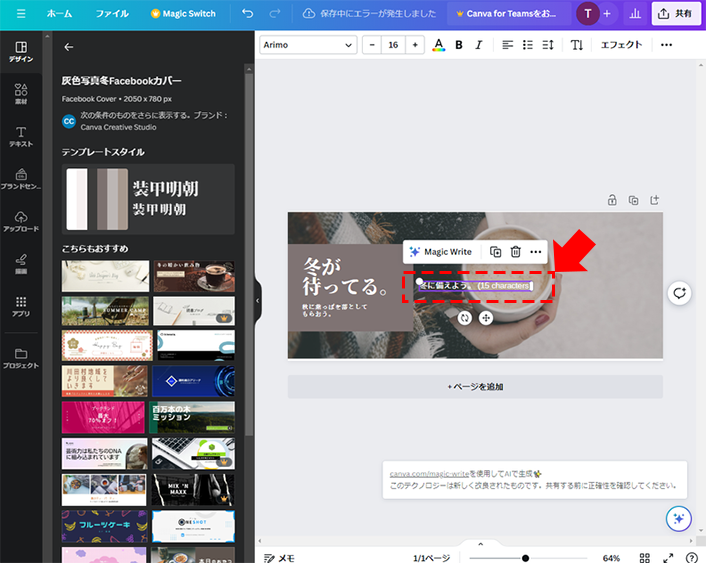The height and width of the screenshot is (563, 706).
Task: Open Magic Switch
Action: click(x=183, y=14)
